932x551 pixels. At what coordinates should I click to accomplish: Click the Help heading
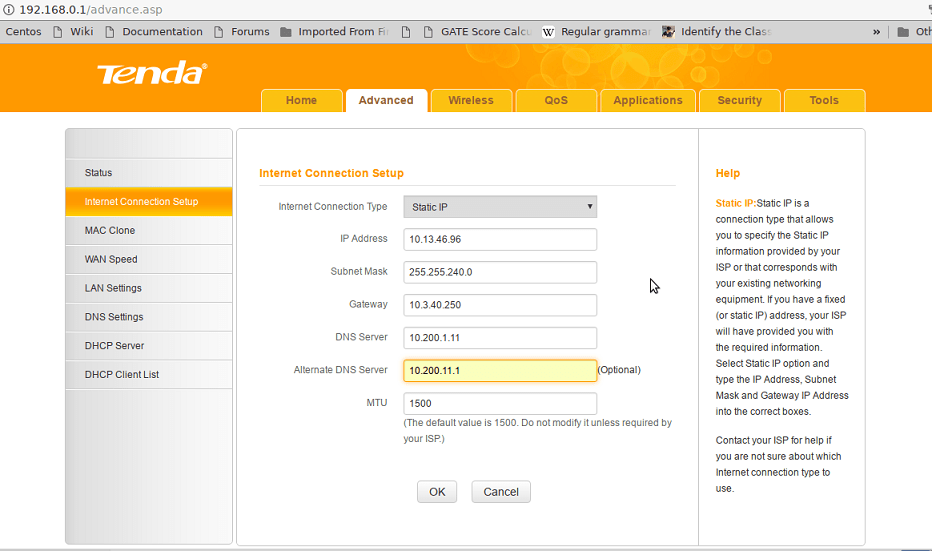click(x=728, y=173)
